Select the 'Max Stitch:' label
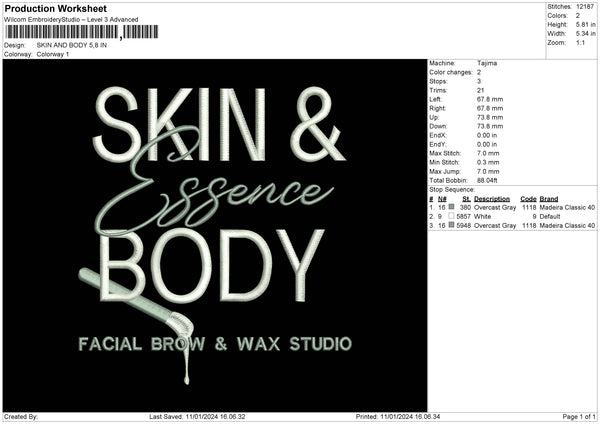The width and height of the screenshot is (600, 424). 445,153
